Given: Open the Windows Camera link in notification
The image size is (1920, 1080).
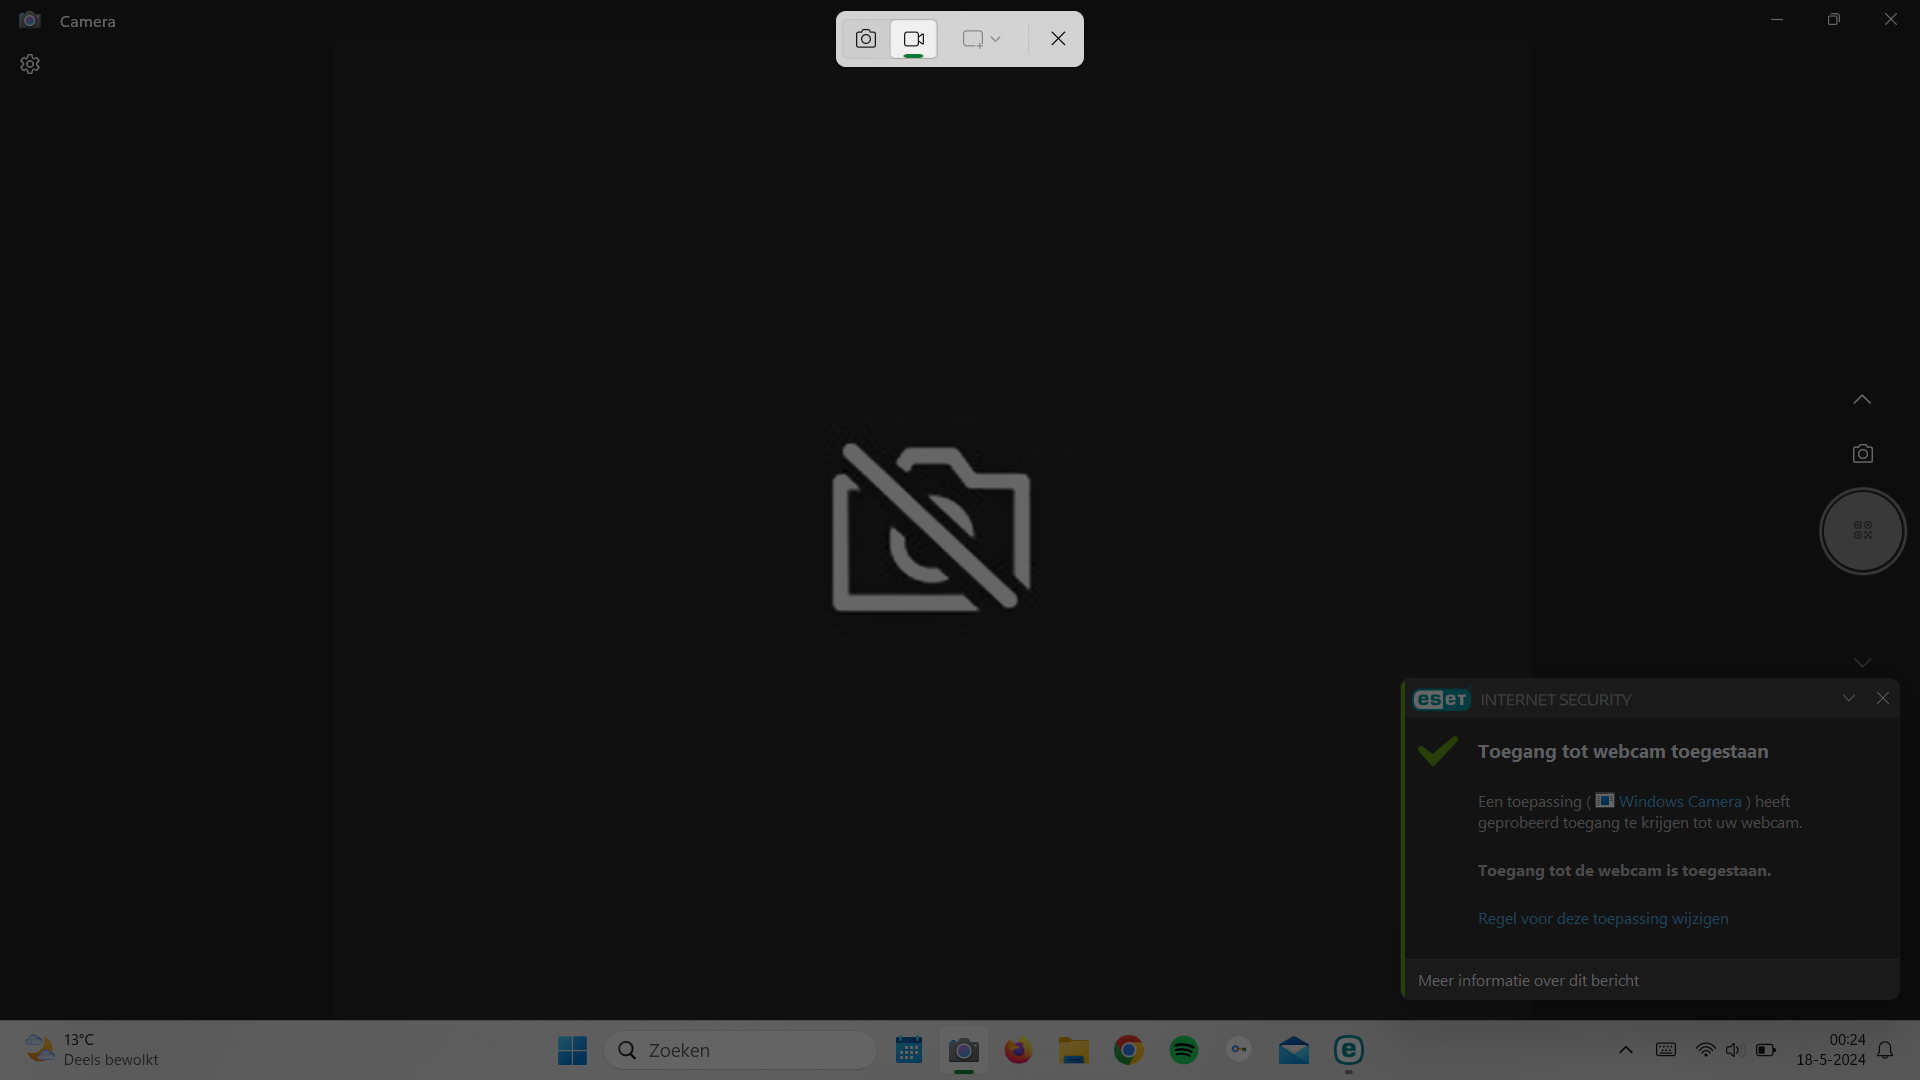Looking at the screenshot, I should pyautogui.click(x=1679, y=801).
